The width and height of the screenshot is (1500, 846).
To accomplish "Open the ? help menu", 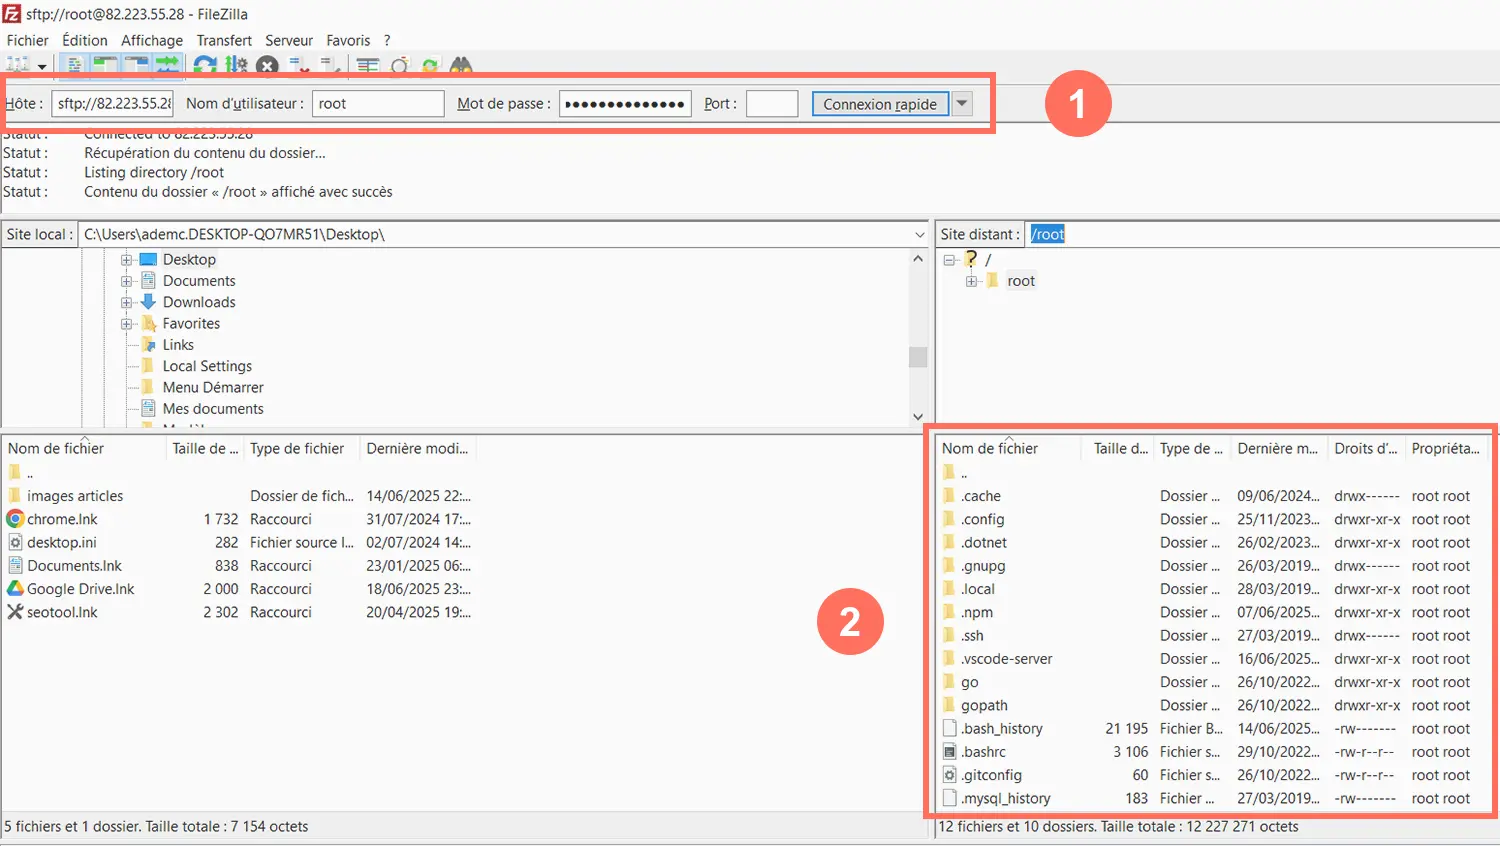I will (387, 40).
